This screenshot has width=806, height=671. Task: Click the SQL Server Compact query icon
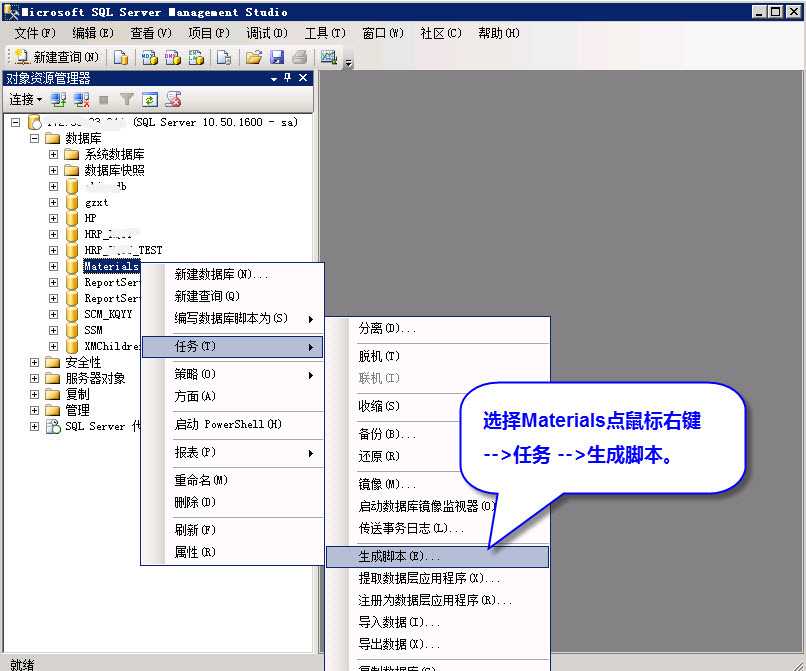224,57
